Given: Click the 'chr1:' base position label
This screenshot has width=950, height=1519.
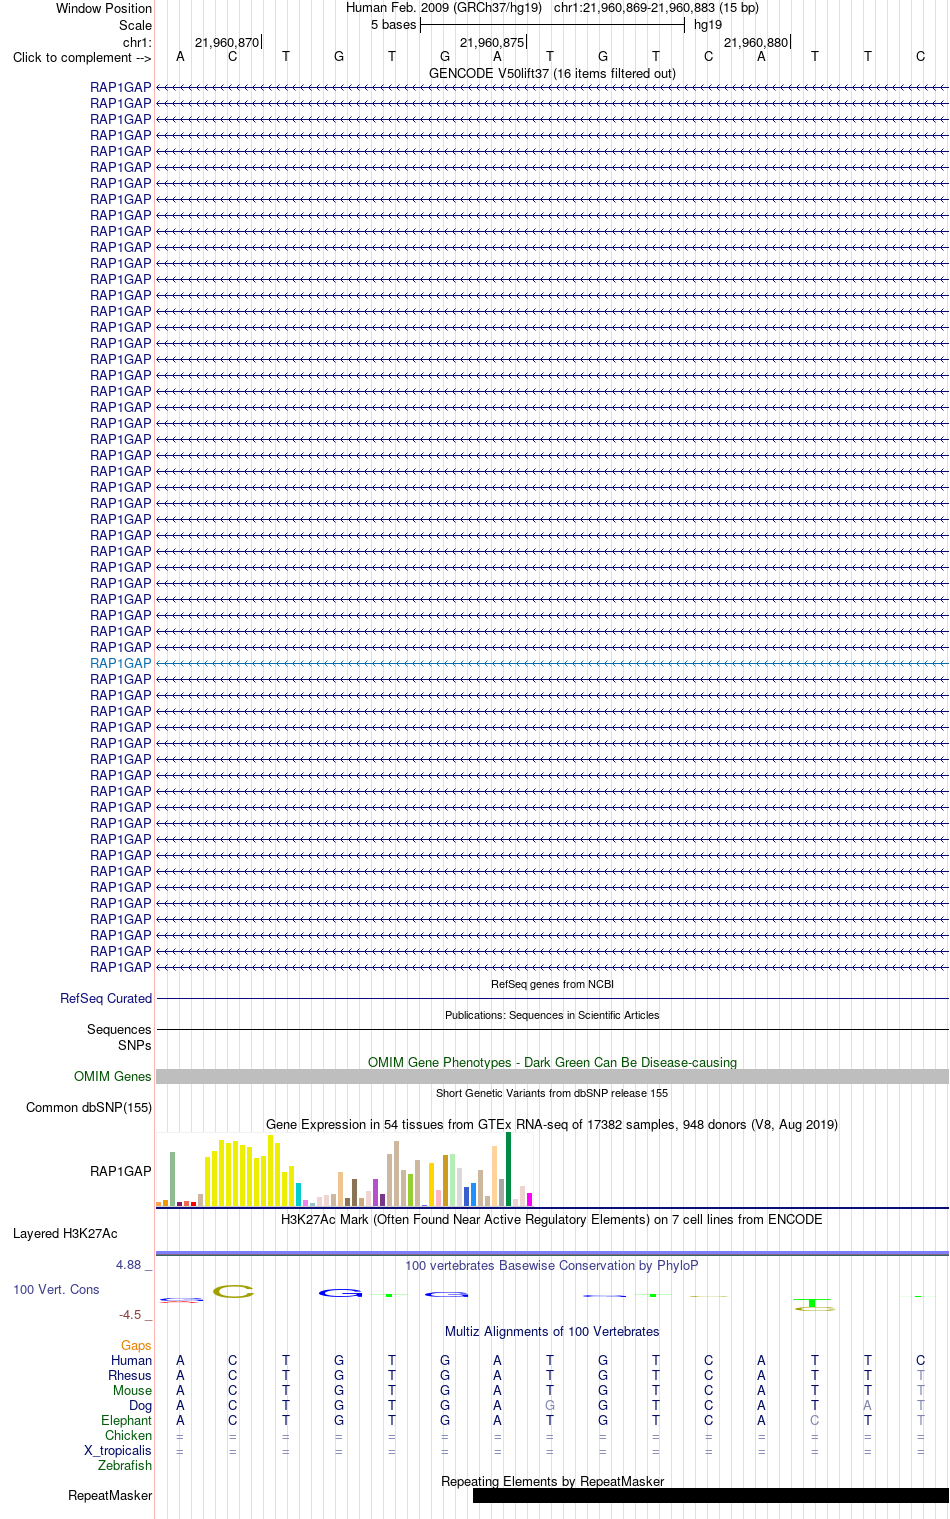Looking at the screenshot, I should tap(137, 43).
